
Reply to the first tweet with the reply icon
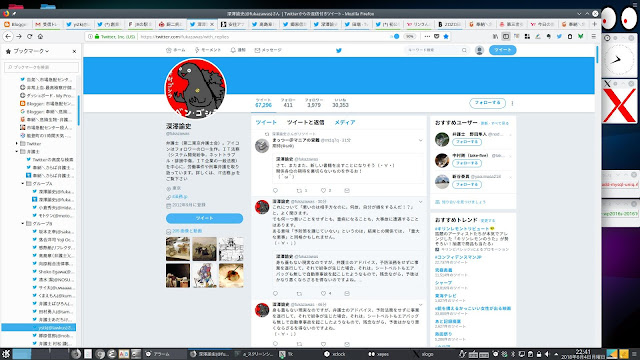coord(276,191)
